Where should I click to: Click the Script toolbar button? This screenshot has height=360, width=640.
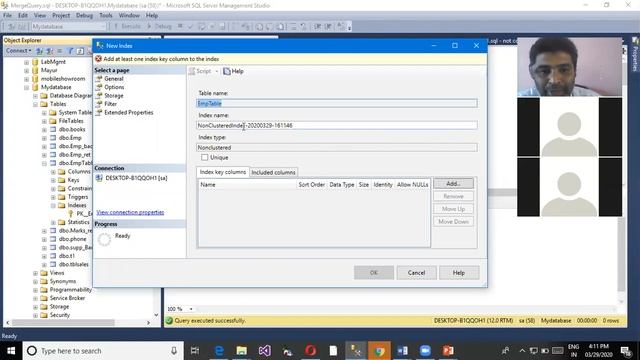tap(200, 71)
